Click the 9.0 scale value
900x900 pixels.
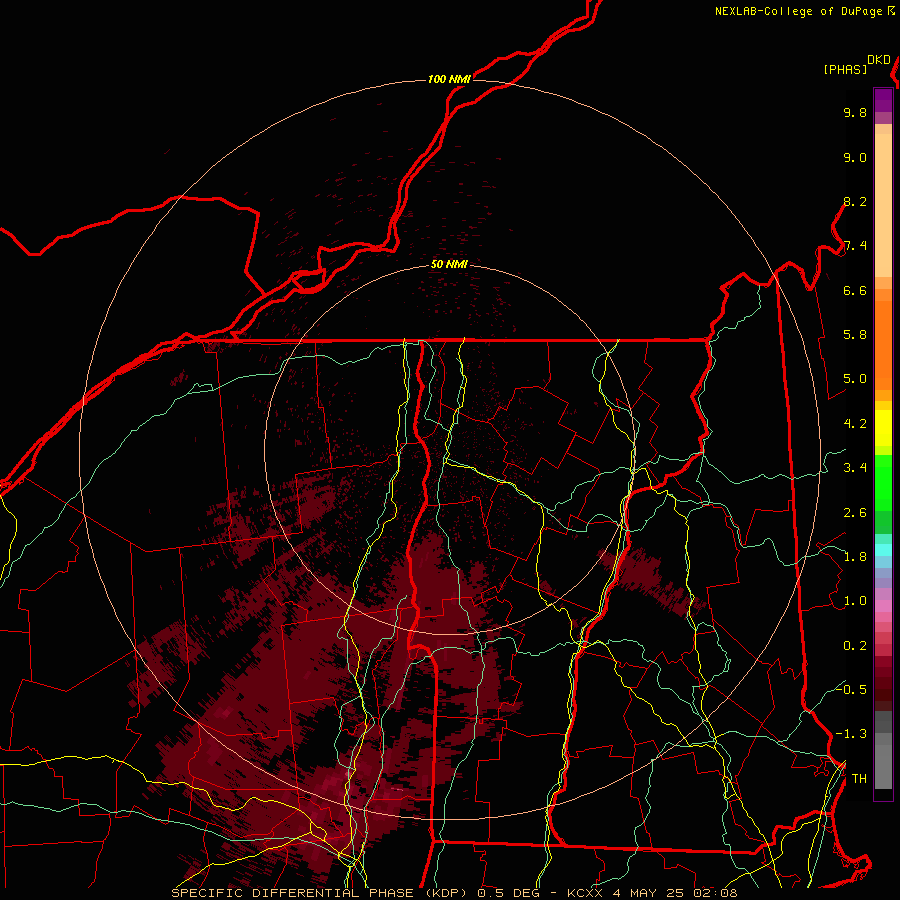(855, 157)
